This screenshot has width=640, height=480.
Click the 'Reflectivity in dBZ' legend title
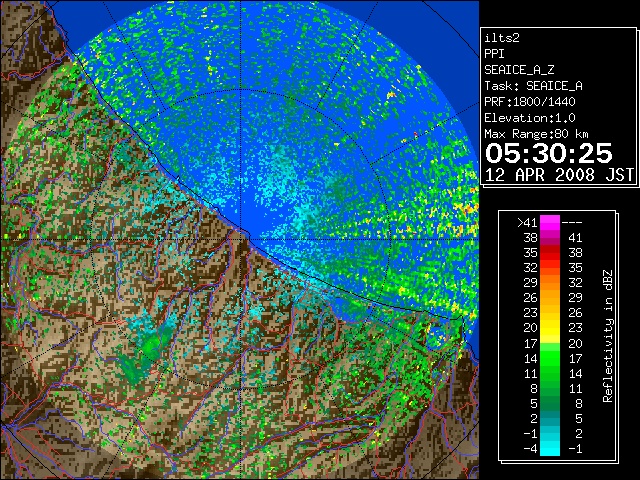pos(607,336)
